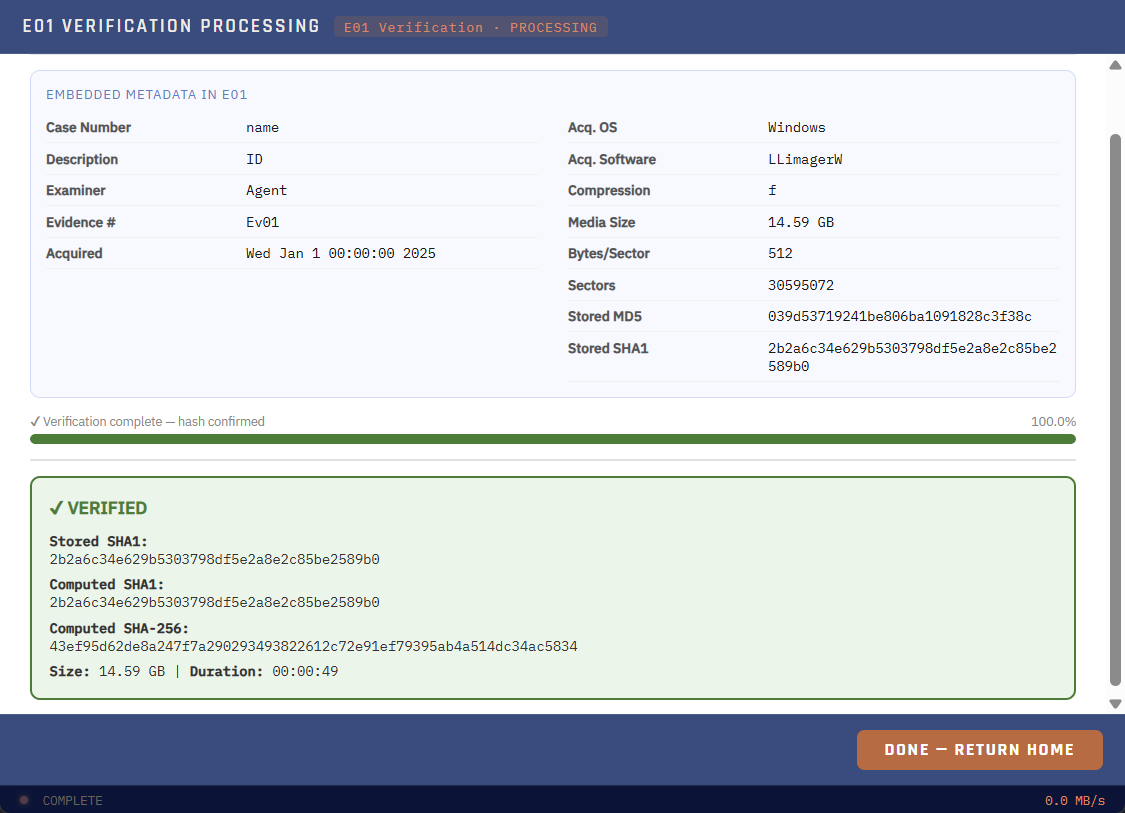
Task: Click the check mark beside VERIFIED
Action: 56,509
